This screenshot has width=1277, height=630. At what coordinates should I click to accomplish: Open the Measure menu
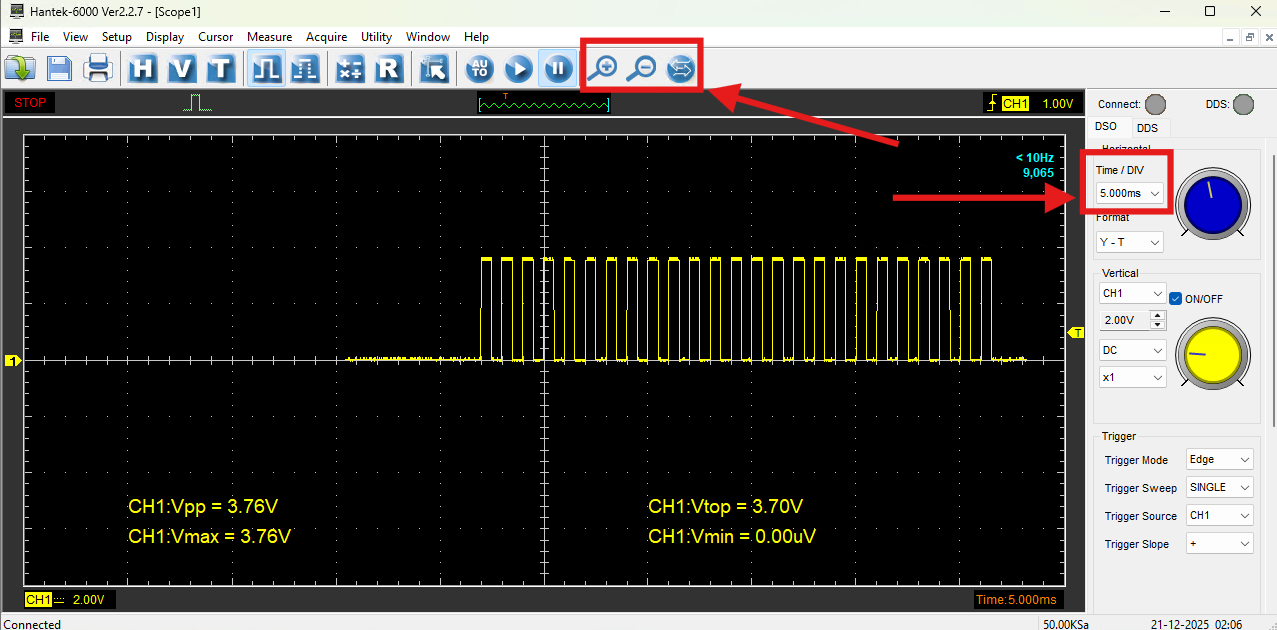point(270,37)
